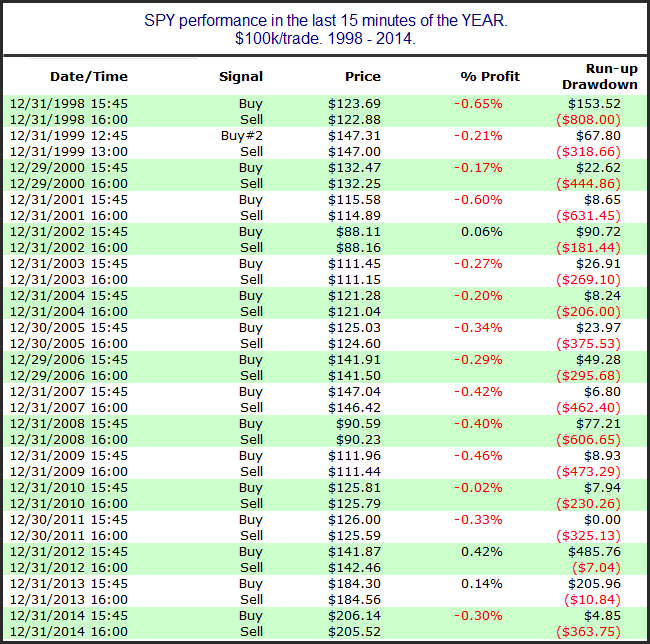This screenshot has width=650, height=644.
Task: Click the $147.31 price cell
Action: pyautogui.click(x=354, y=136)
